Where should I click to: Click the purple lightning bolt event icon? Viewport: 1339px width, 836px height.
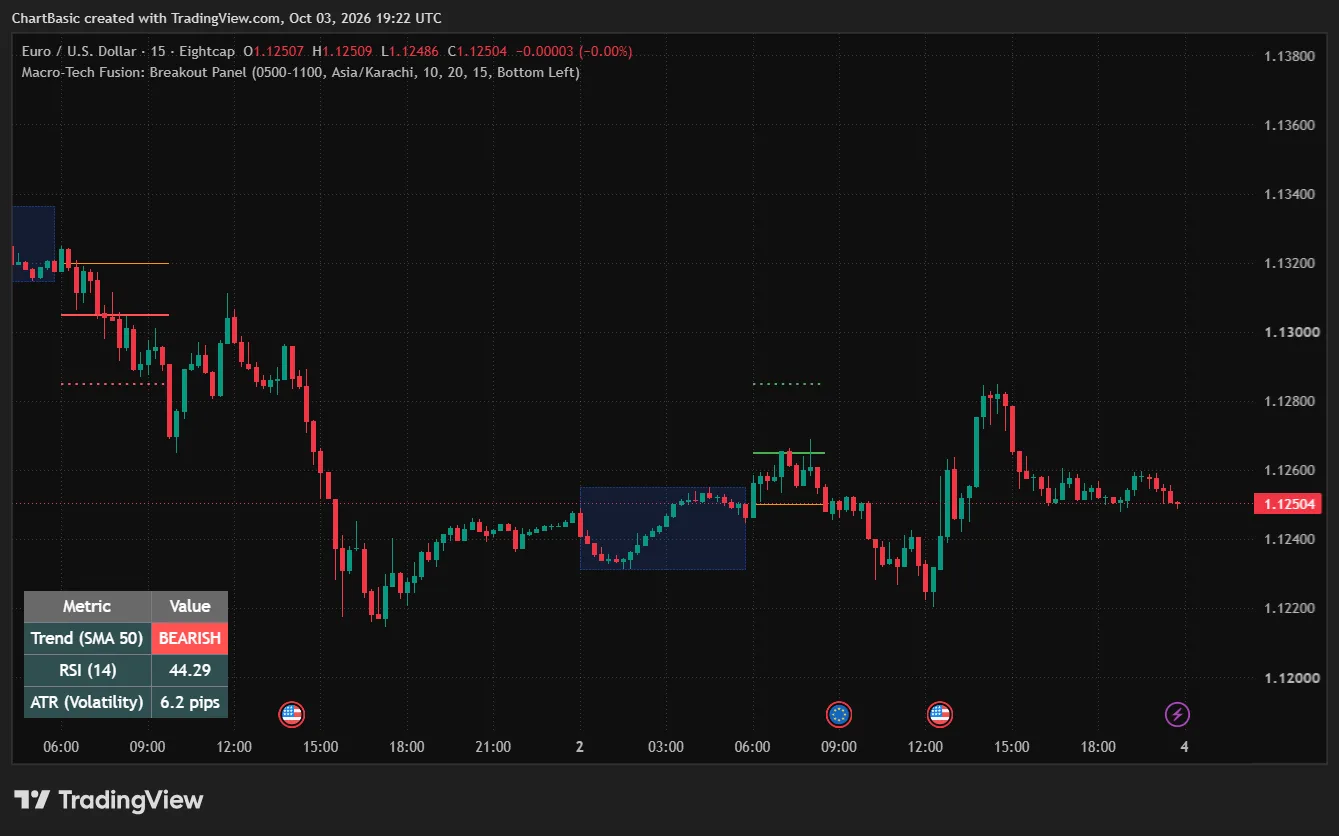point(1178,714)
